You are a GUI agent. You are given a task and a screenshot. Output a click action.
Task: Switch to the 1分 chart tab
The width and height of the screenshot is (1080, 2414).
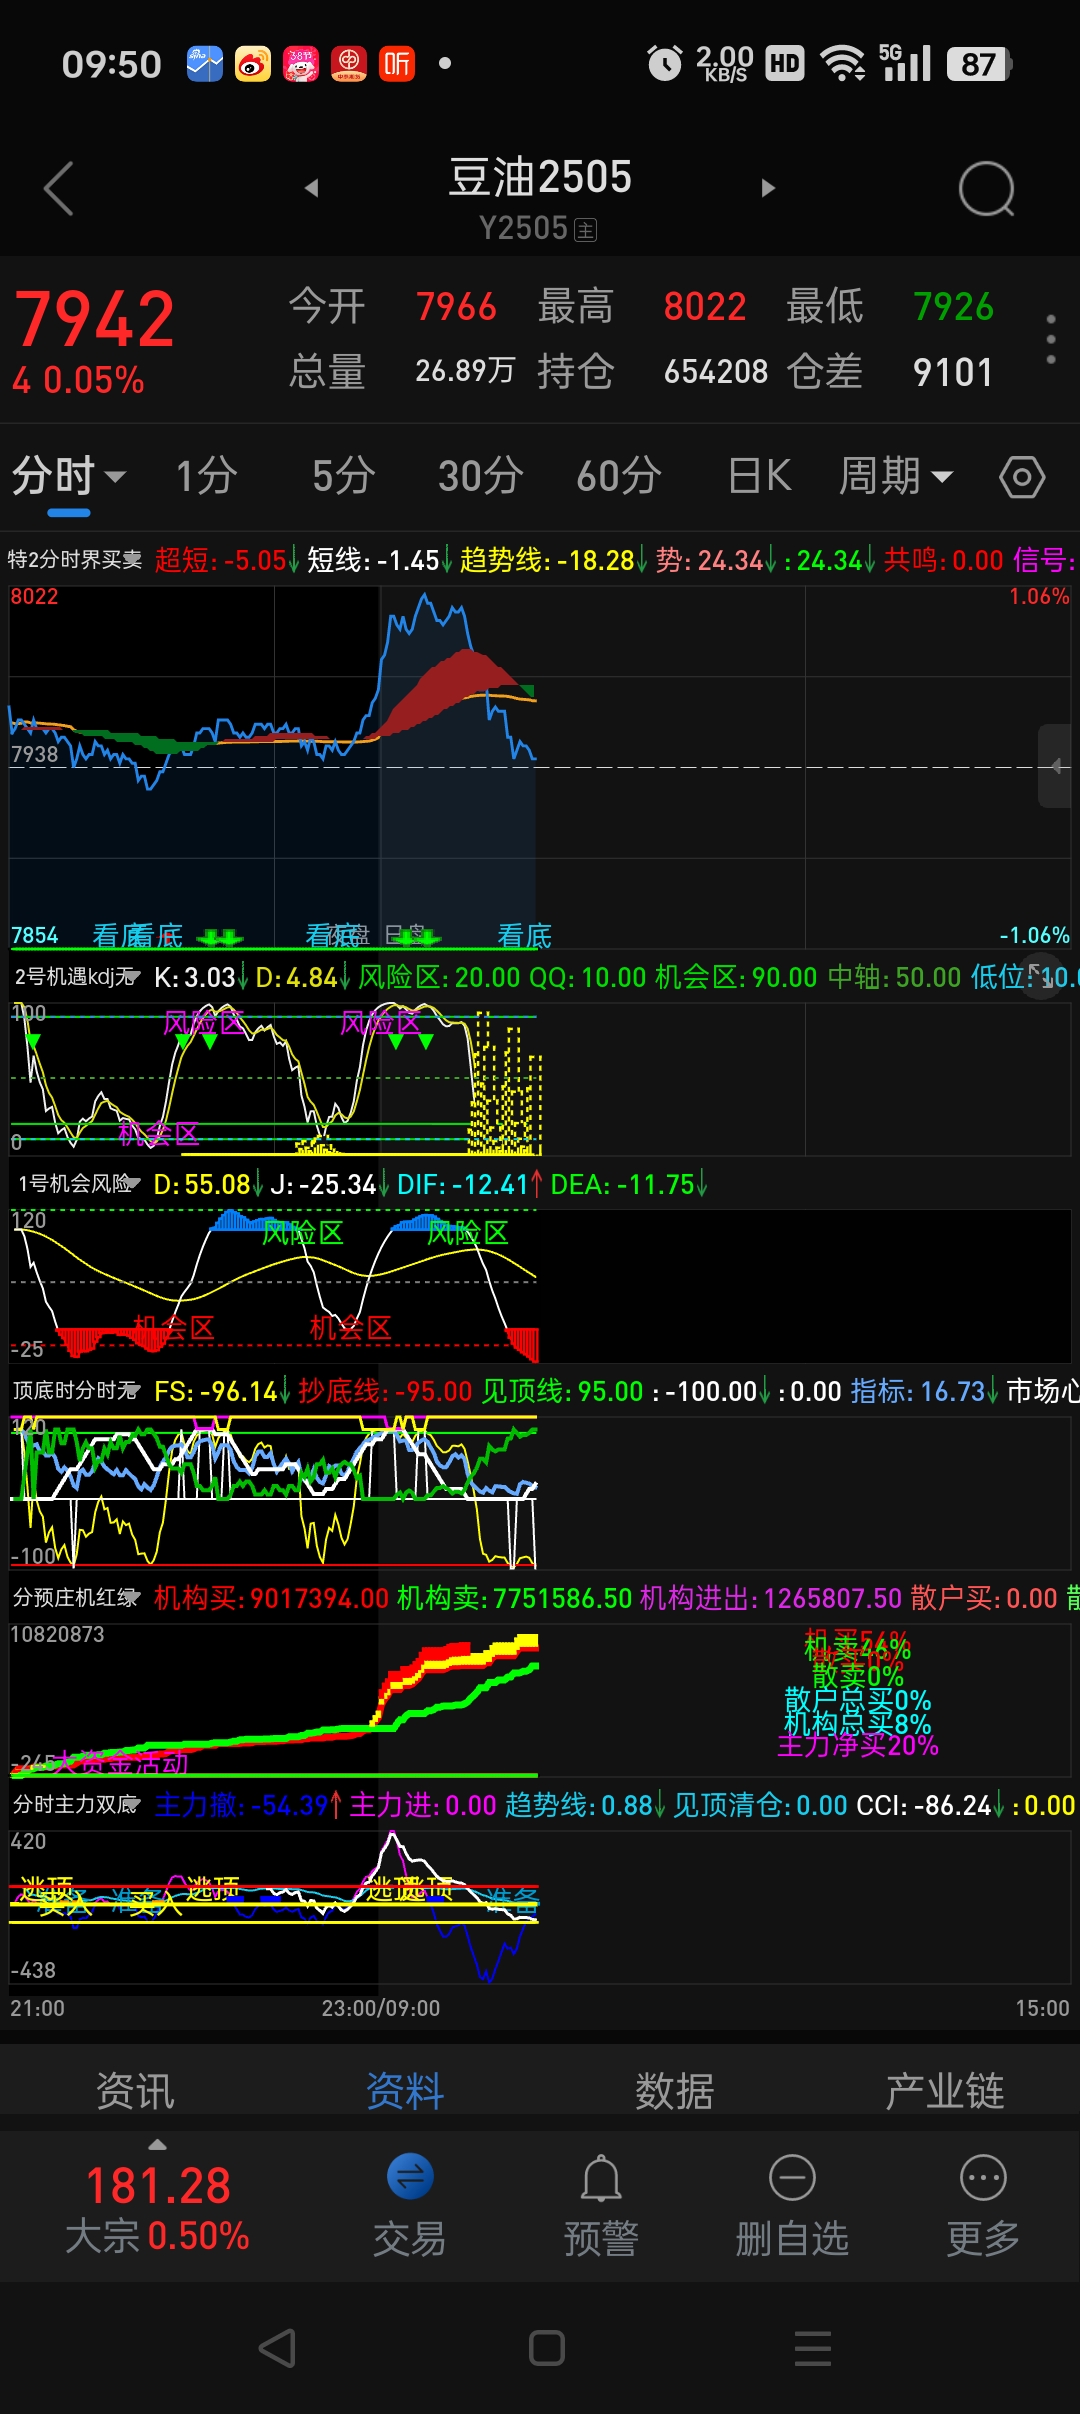pos(207,476)
